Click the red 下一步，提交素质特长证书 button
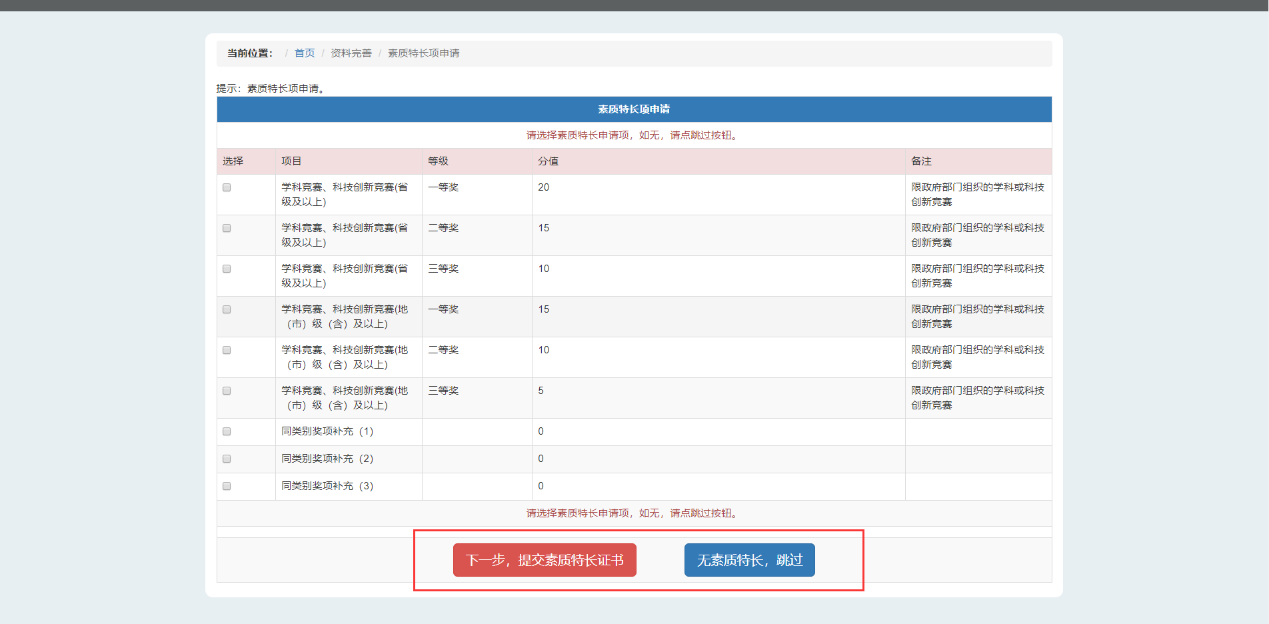The width and height of the screenshot is (1269, 624). 544,560
